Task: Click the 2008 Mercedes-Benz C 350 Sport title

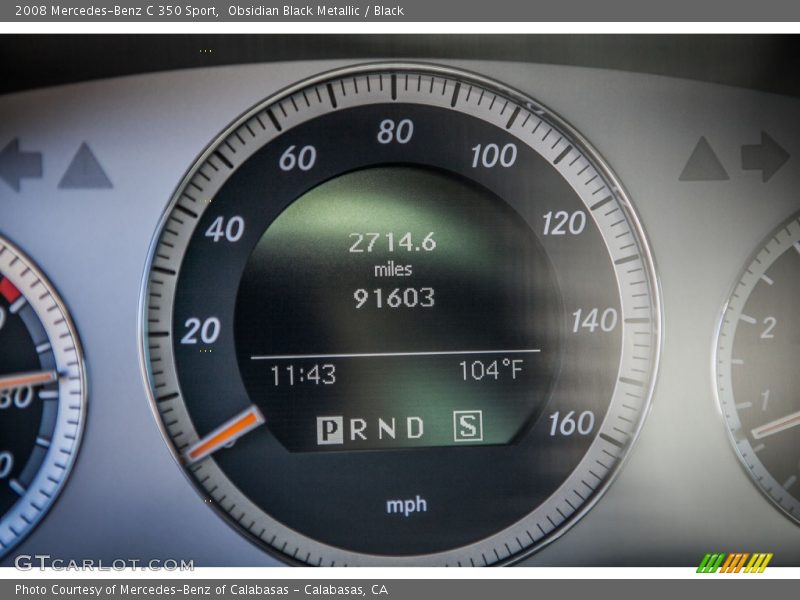Action: (x=116, y=11)
